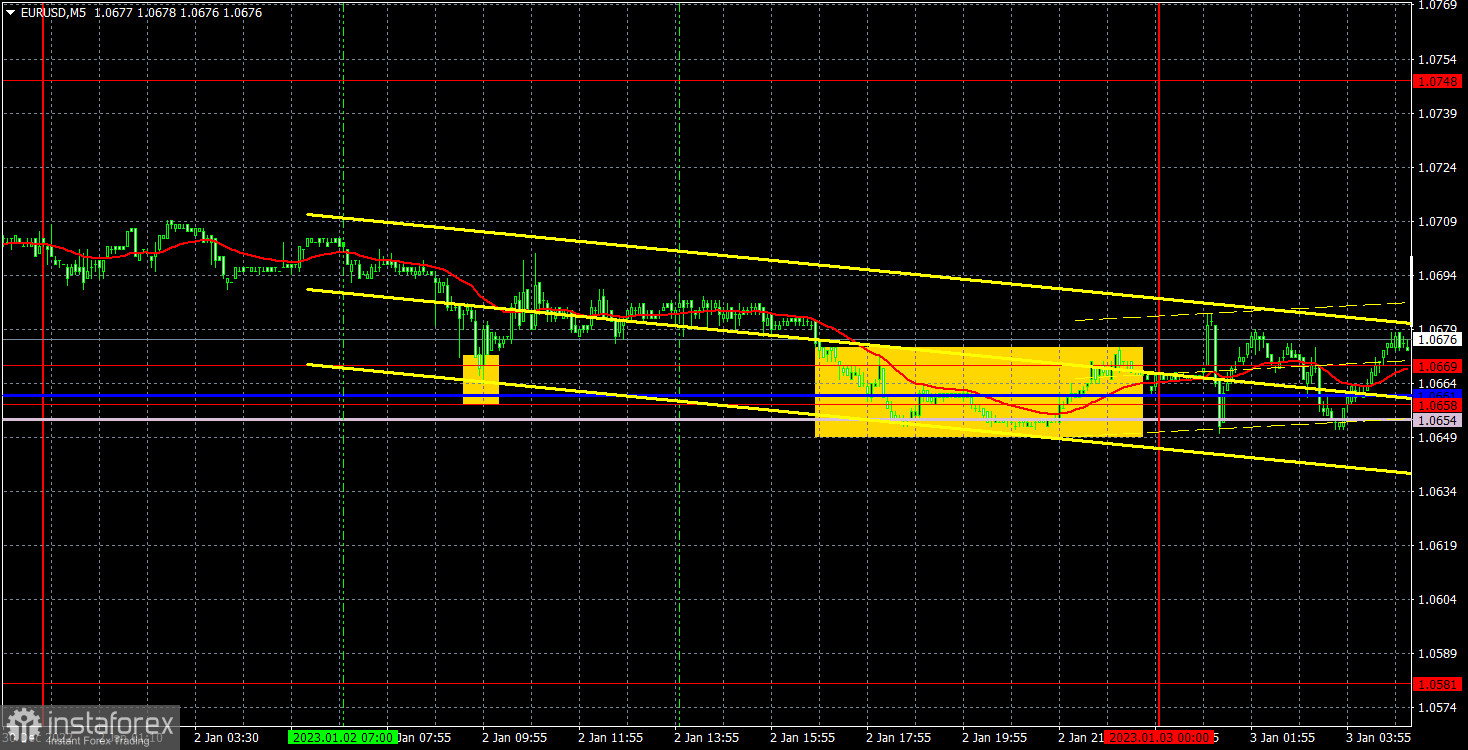Click the 1.0649 price scale value
1468x750 pixels.
click(1438, 437)
